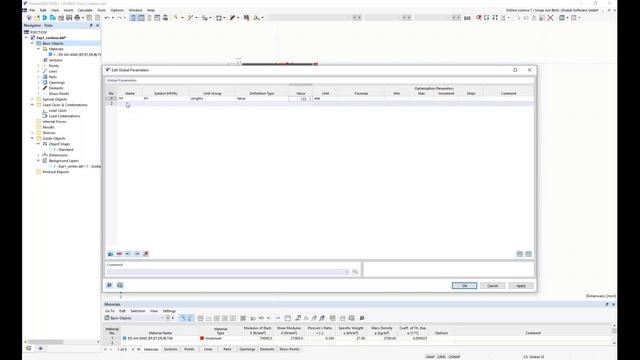Collapse the Background Layers node
Screen dimensions: 640x360
(x=38, y=161)
